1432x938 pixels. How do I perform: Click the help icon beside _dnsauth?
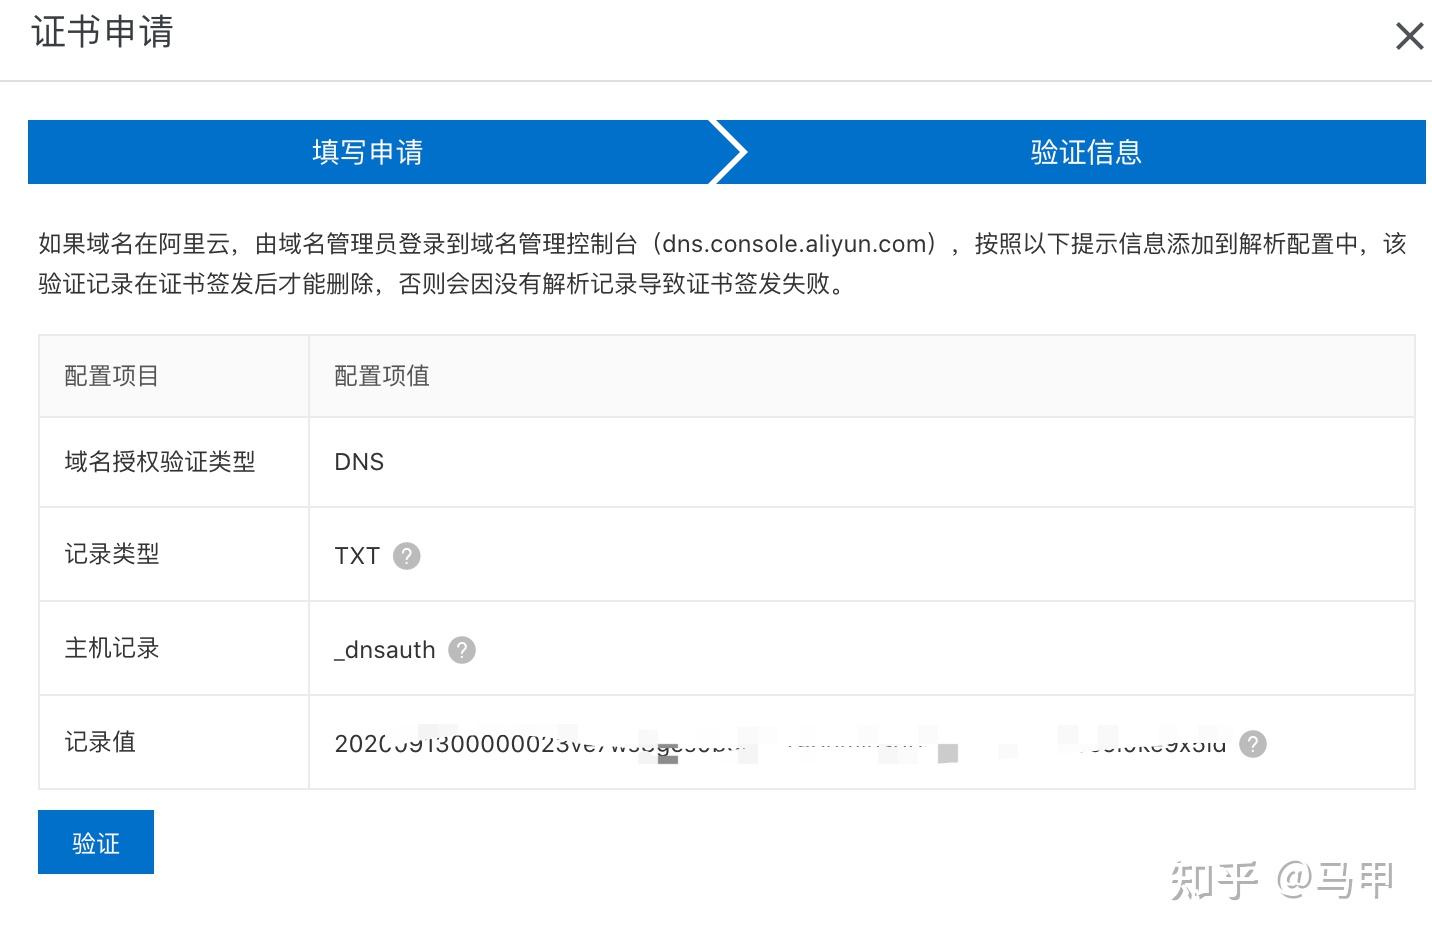pyautogui.click(x=461, y=650)
